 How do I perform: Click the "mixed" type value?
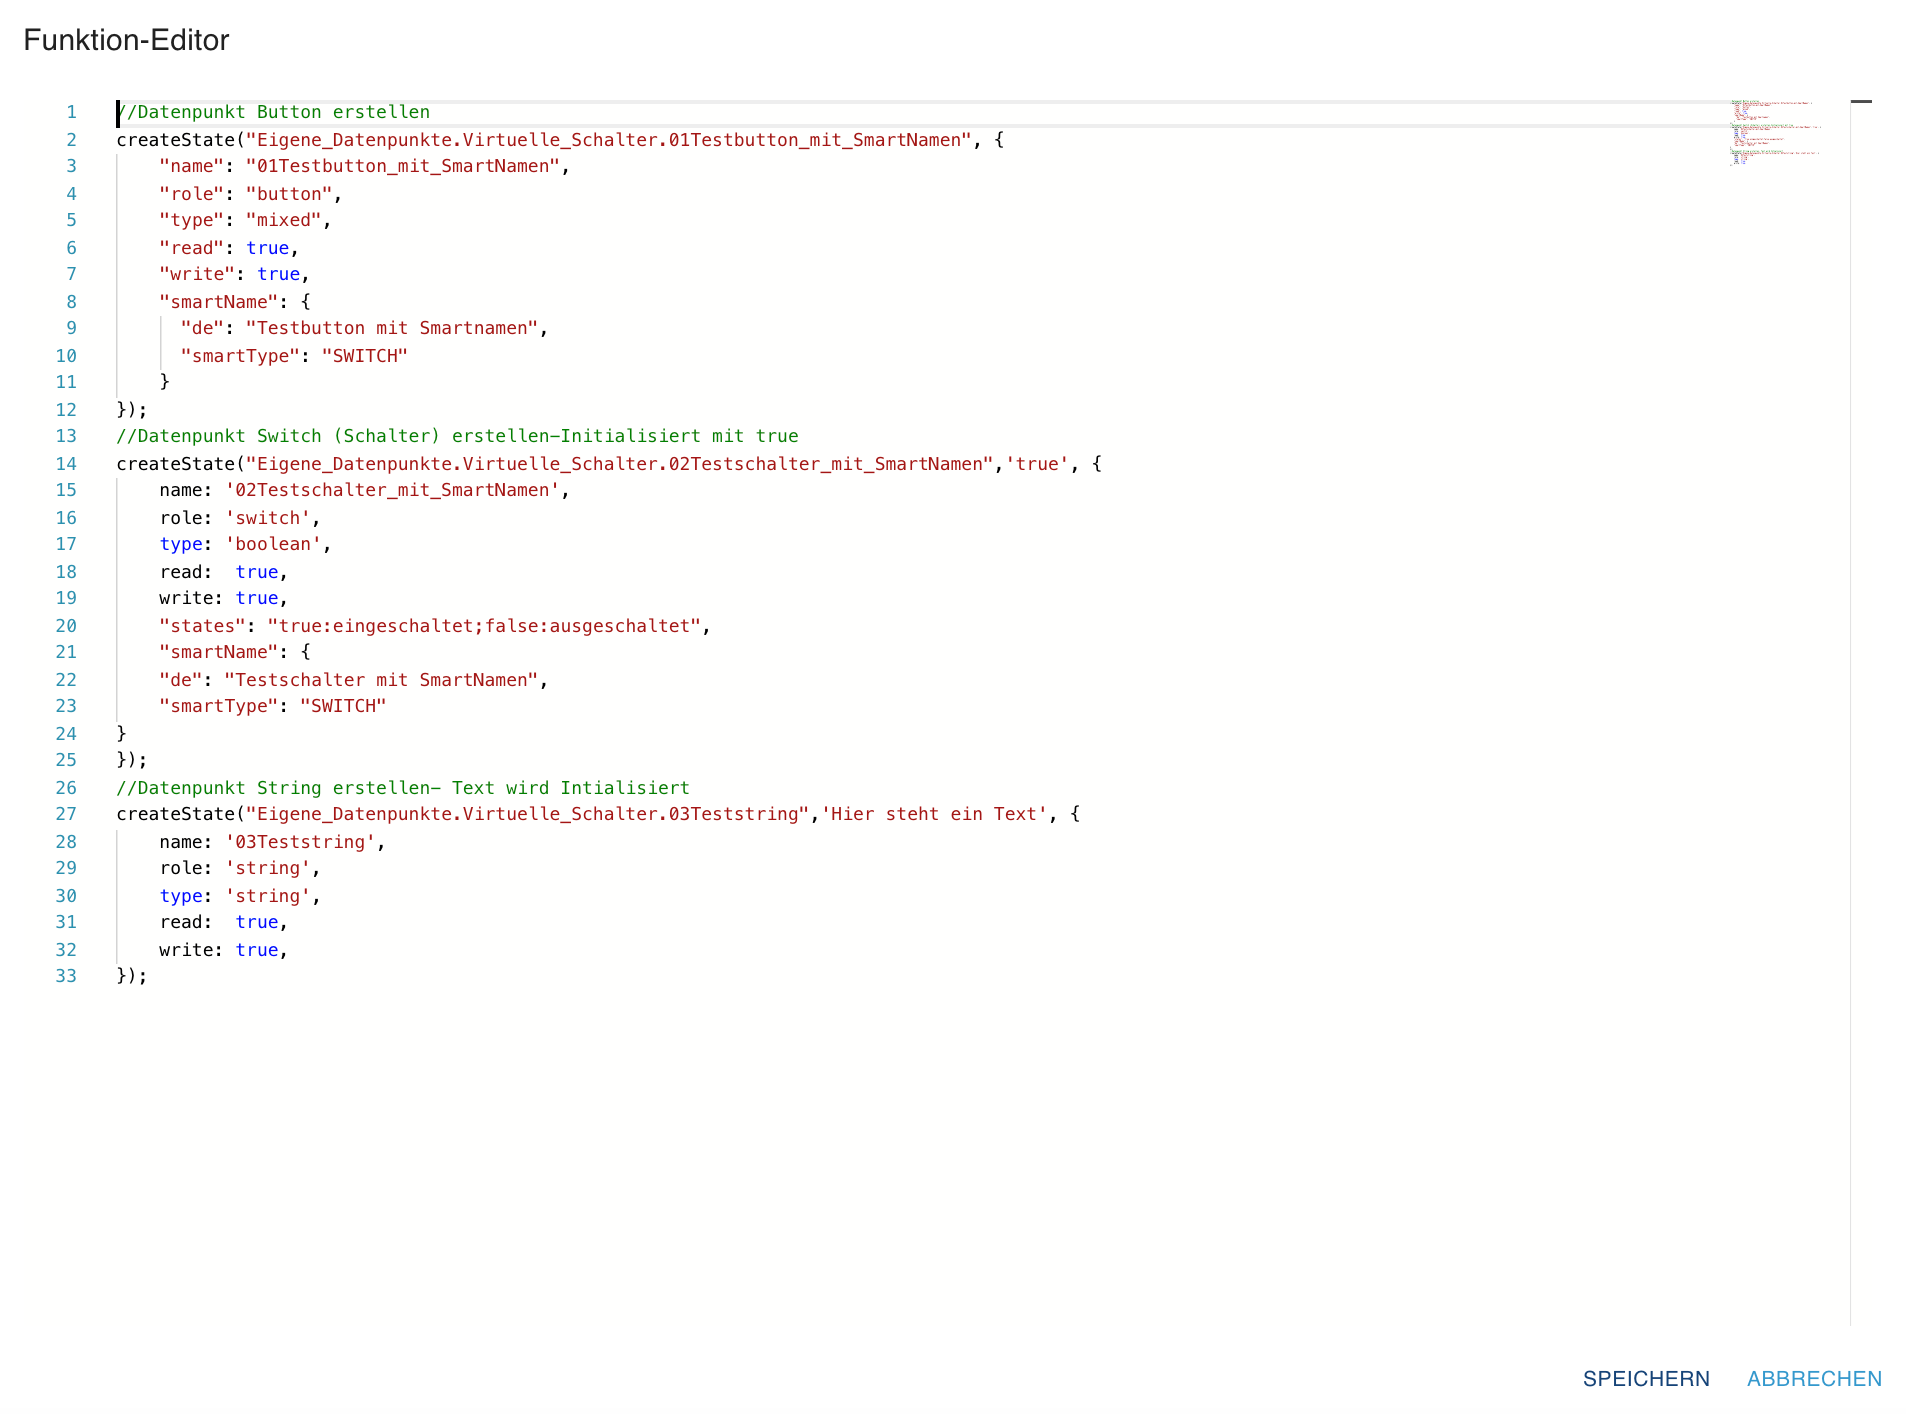(284, 220)
